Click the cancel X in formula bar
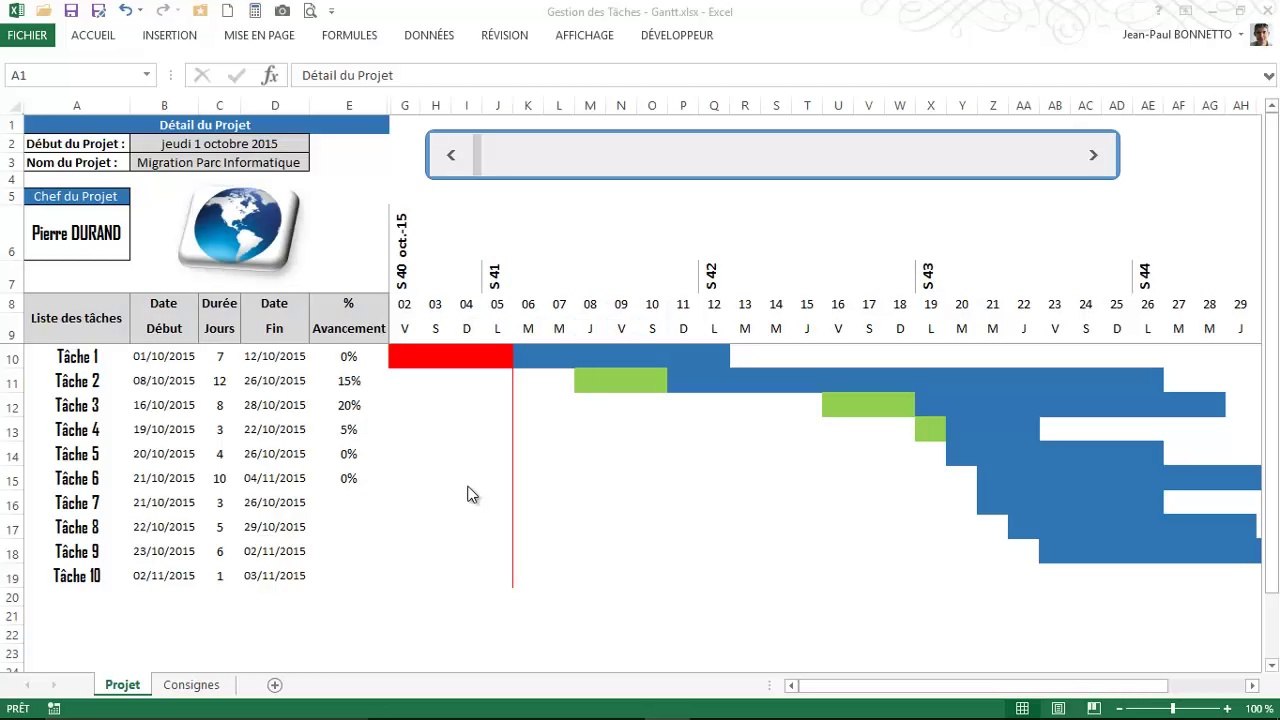Screen dimensions: 1280x720 point(202,75)
